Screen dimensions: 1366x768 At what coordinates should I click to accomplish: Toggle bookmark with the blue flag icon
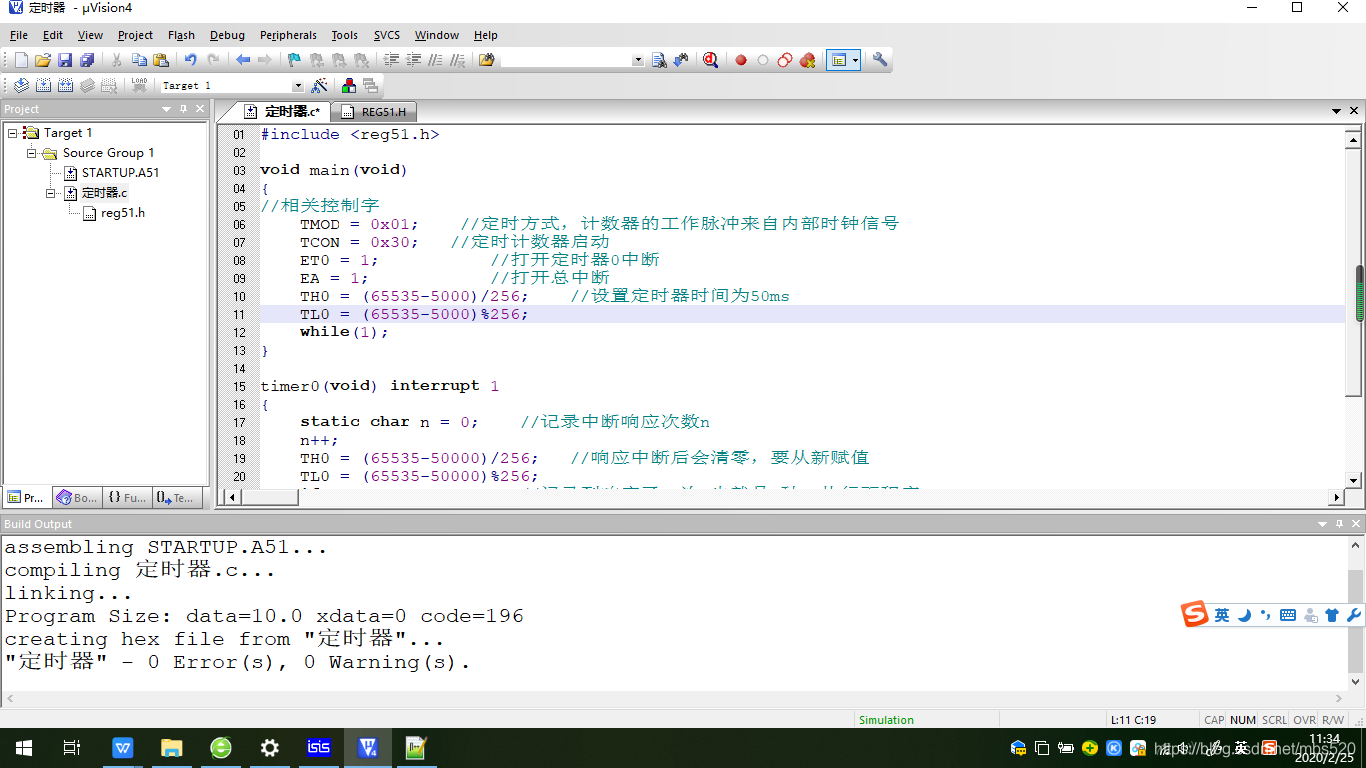click(294, 60)
